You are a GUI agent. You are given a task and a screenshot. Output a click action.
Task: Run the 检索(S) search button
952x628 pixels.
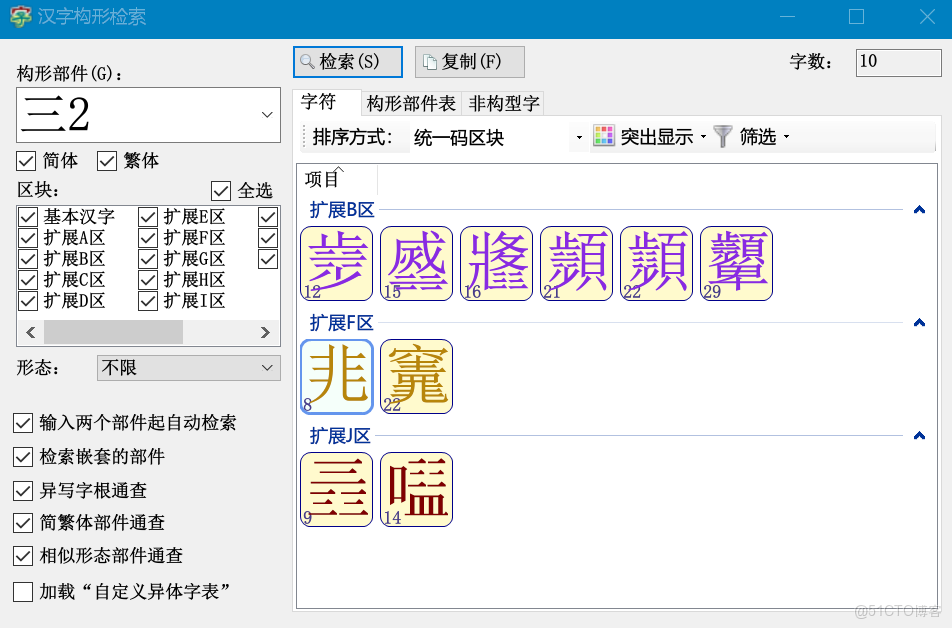[347, 62]
